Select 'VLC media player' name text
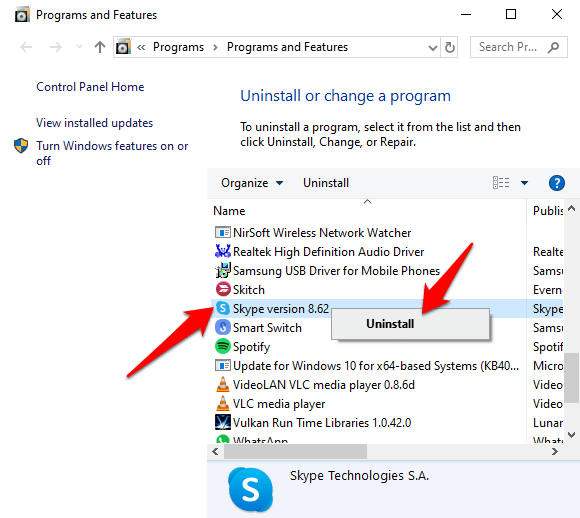The image size is (580, 518). point(279,404)
